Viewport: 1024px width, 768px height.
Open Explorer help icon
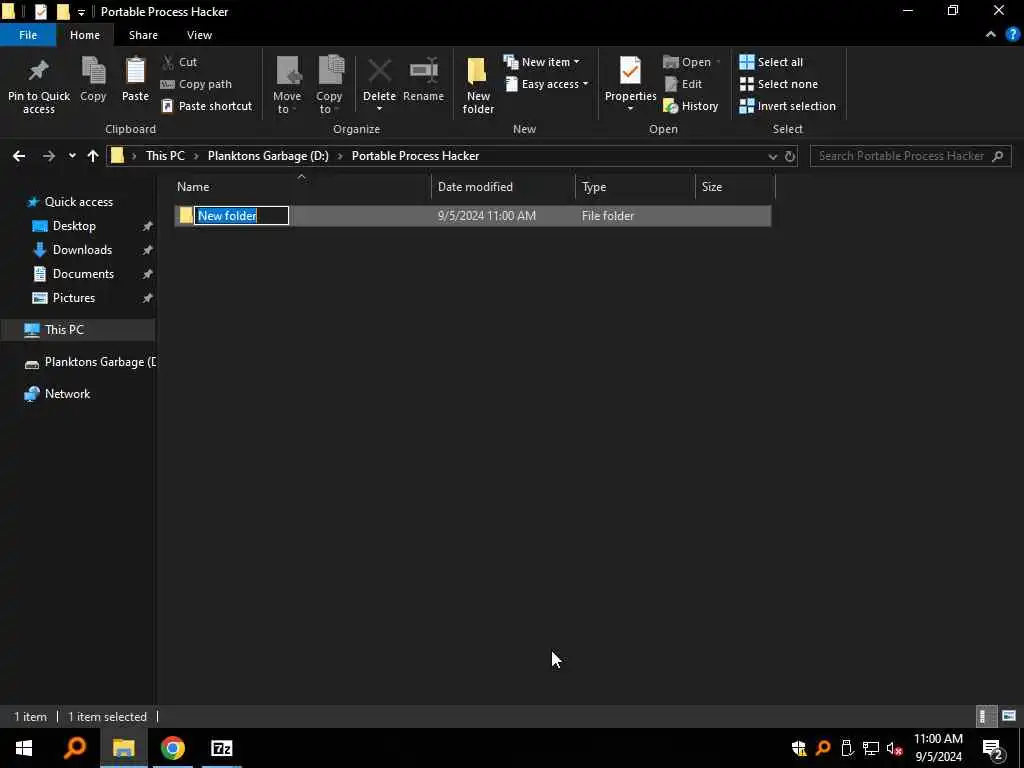coord(1012,35)
